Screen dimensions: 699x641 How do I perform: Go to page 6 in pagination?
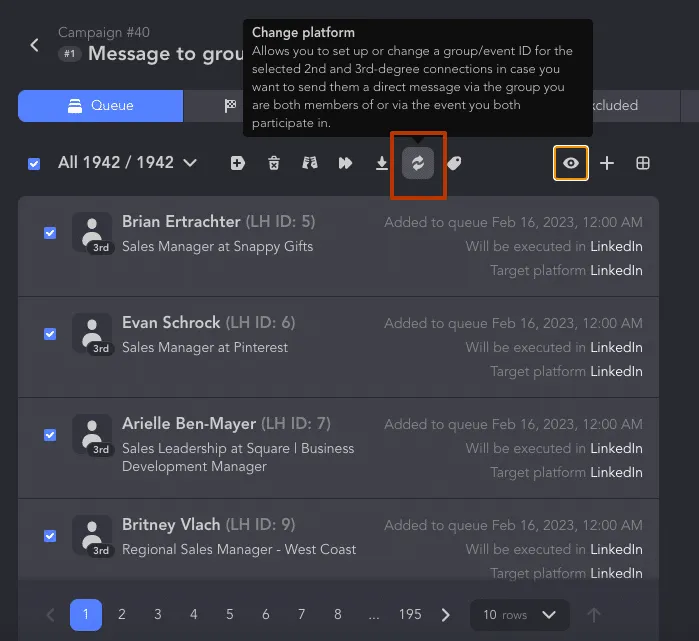pyautogui.click(x=266, y=615)
